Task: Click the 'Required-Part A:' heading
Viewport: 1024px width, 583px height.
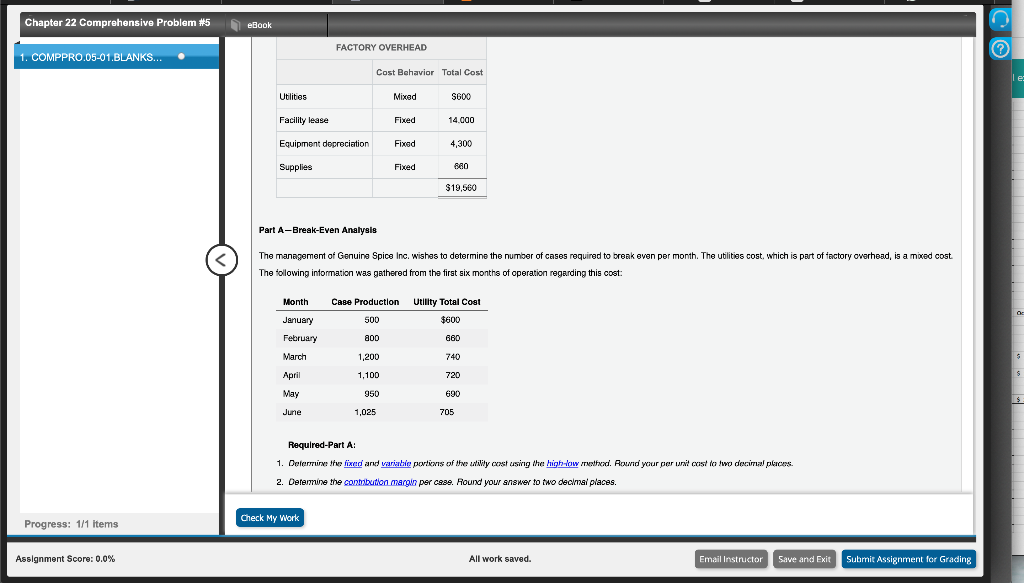Action: [x=321, y=445]
